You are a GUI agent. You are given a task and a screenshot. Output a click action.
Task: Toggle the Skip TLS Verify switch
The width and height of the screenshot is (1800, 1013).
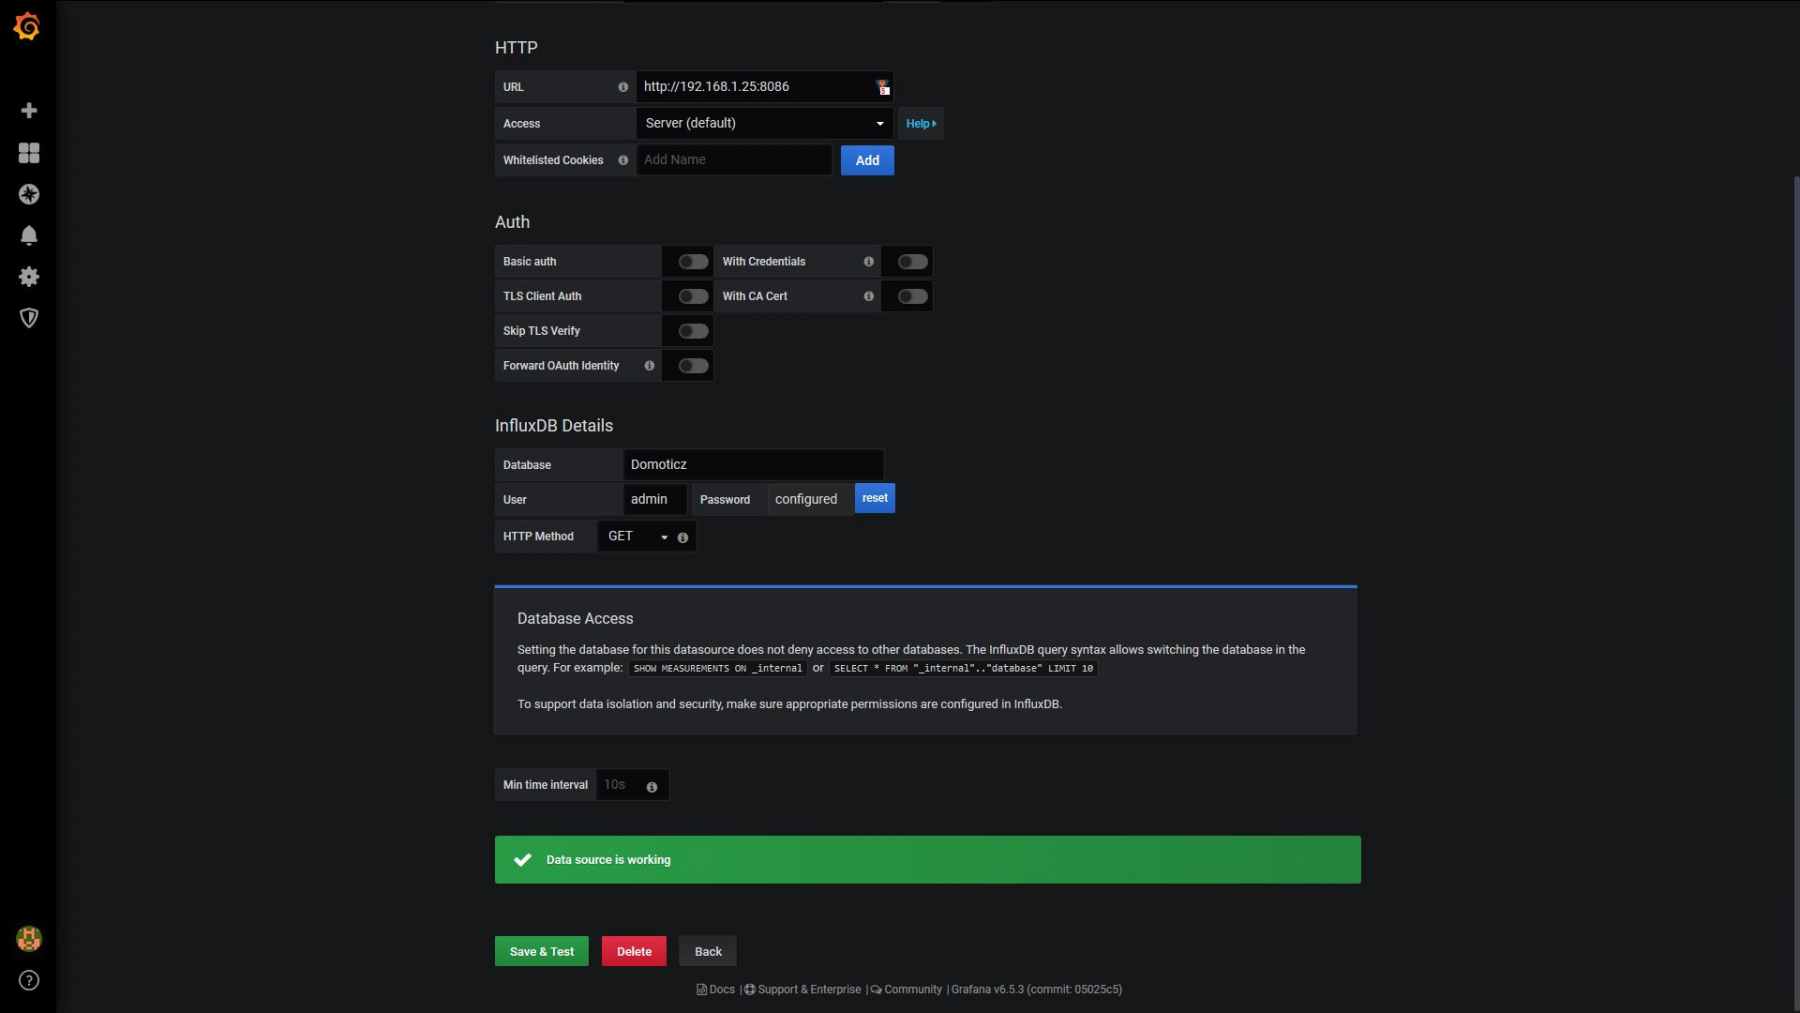692,331
